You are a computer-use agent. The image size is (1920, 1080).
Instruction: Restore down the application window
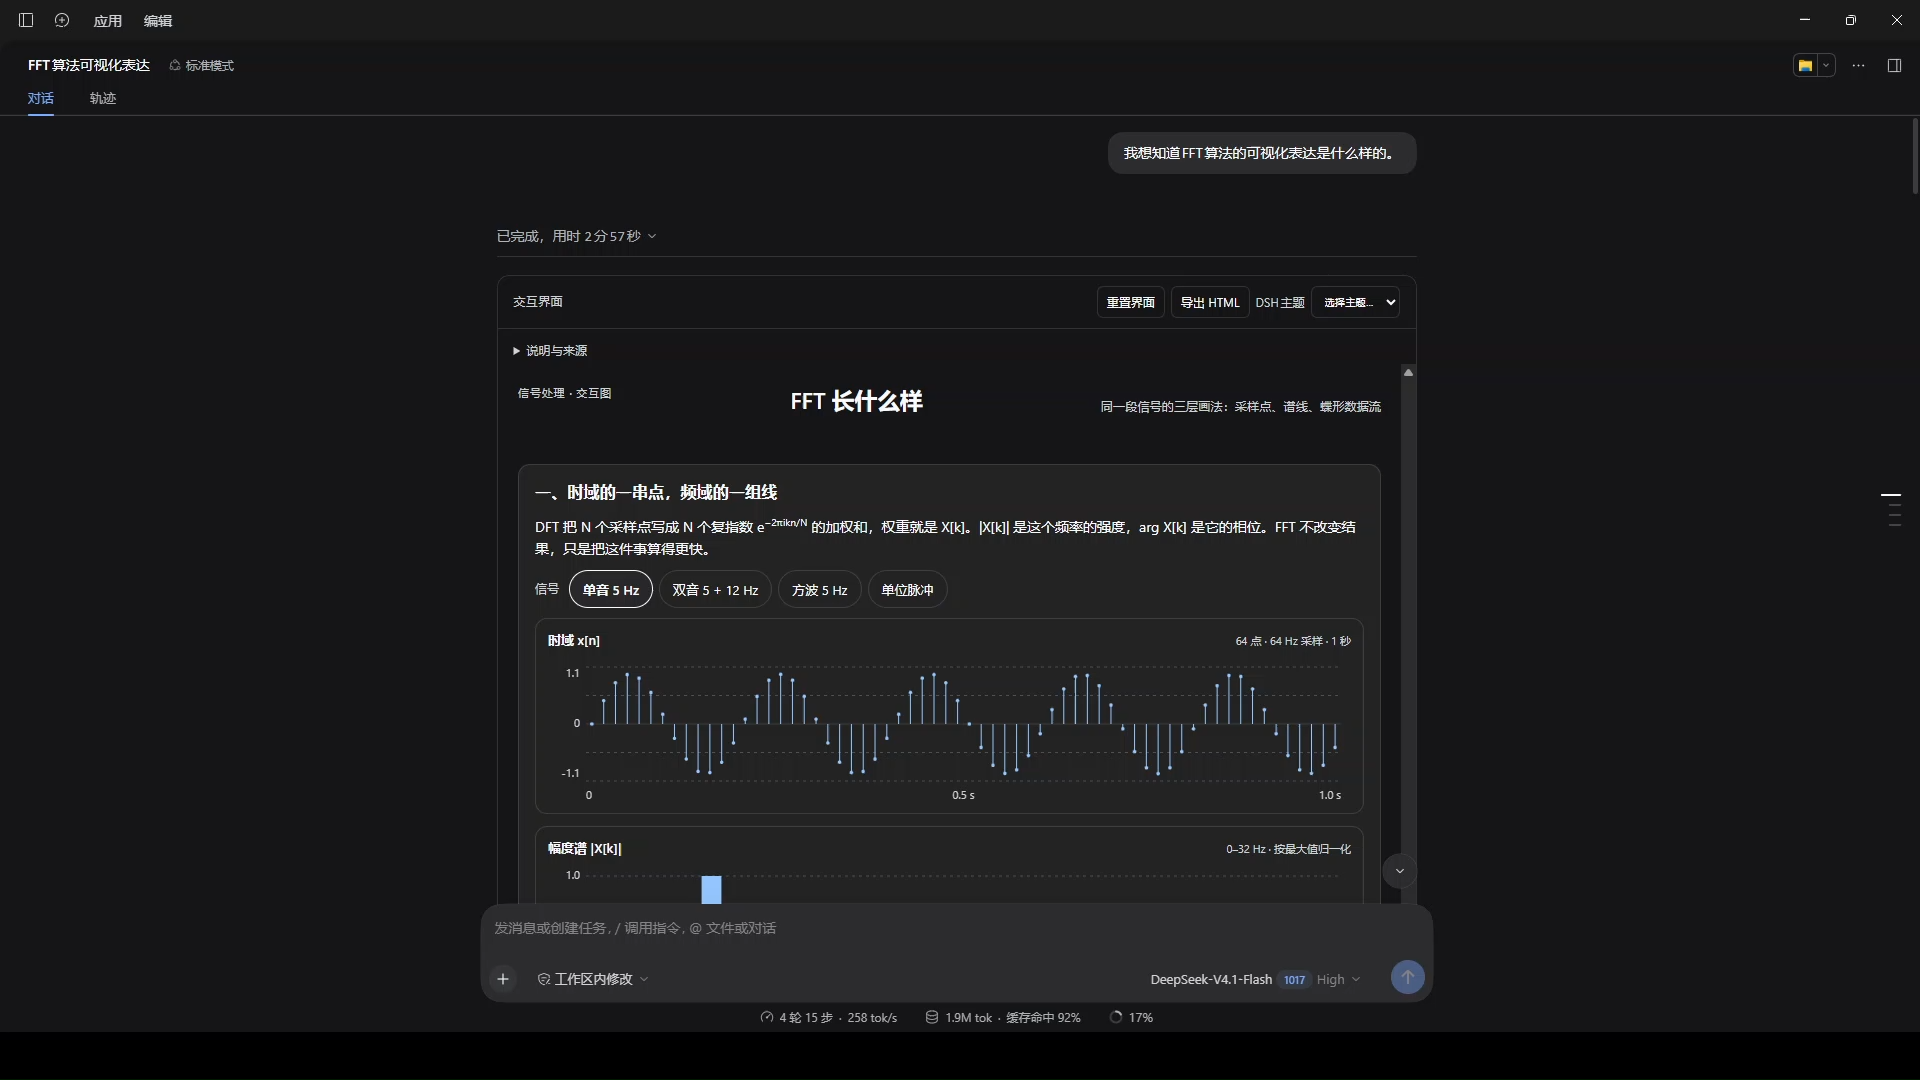[x=1850, y=20]
